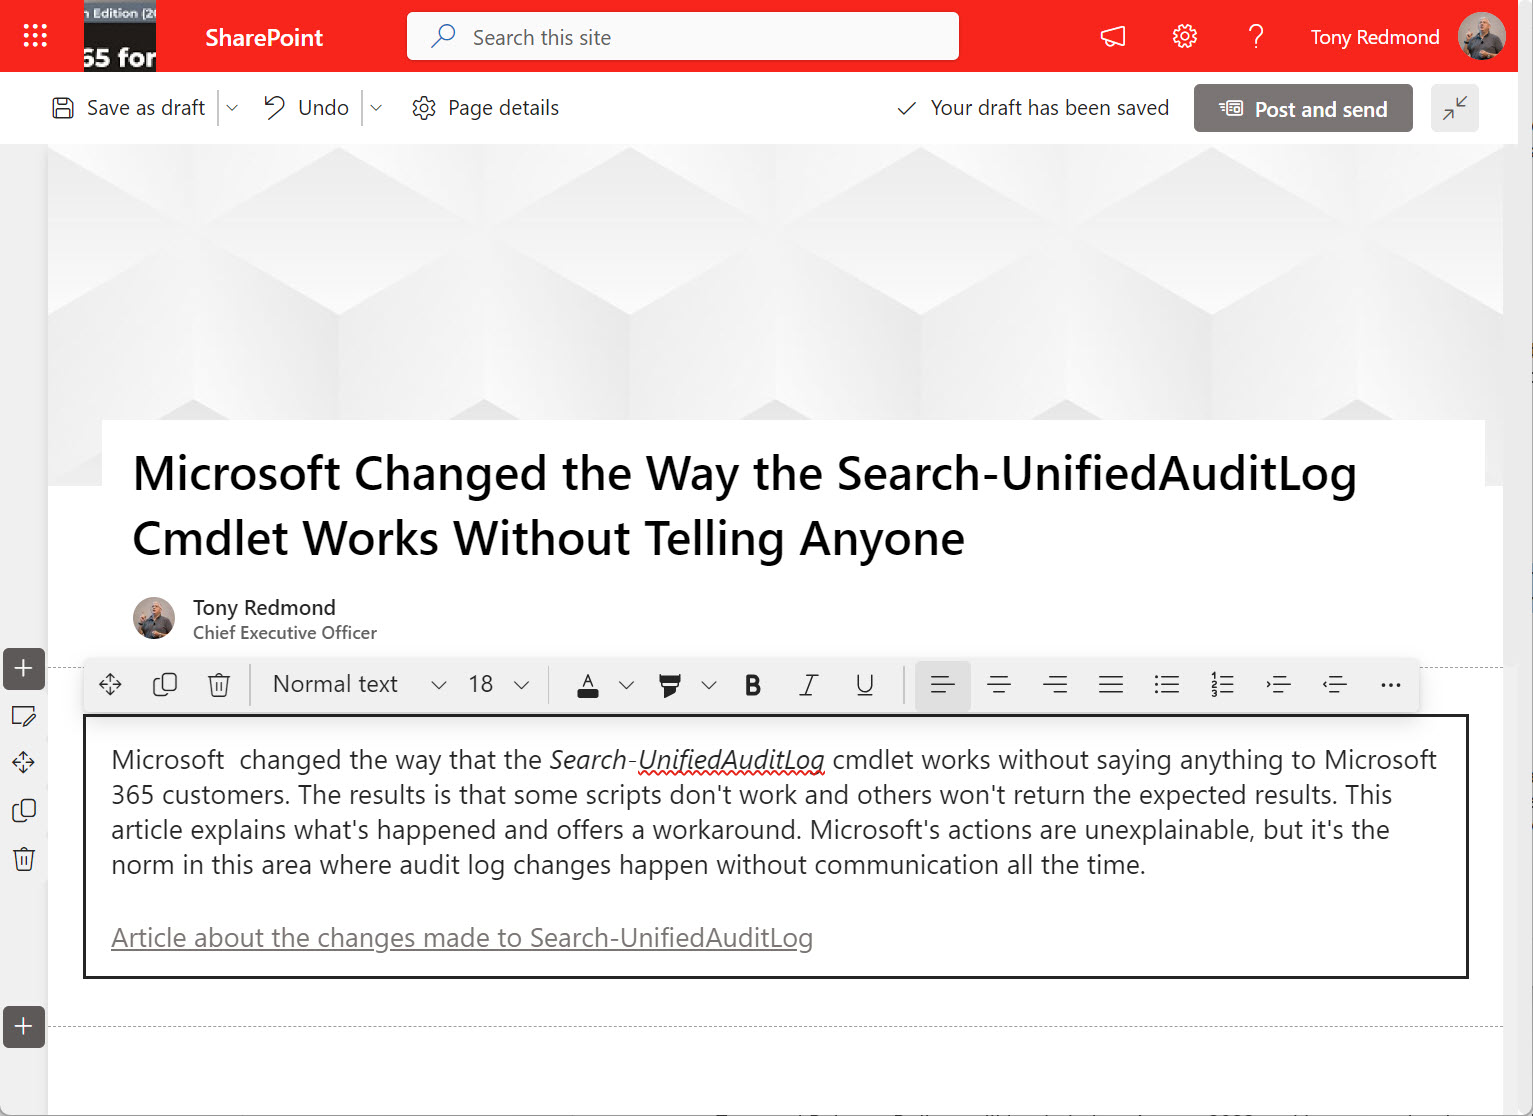Screen dimensions: 1533x1116
Task: Click the page title heading text
Action: click(744, 506)
